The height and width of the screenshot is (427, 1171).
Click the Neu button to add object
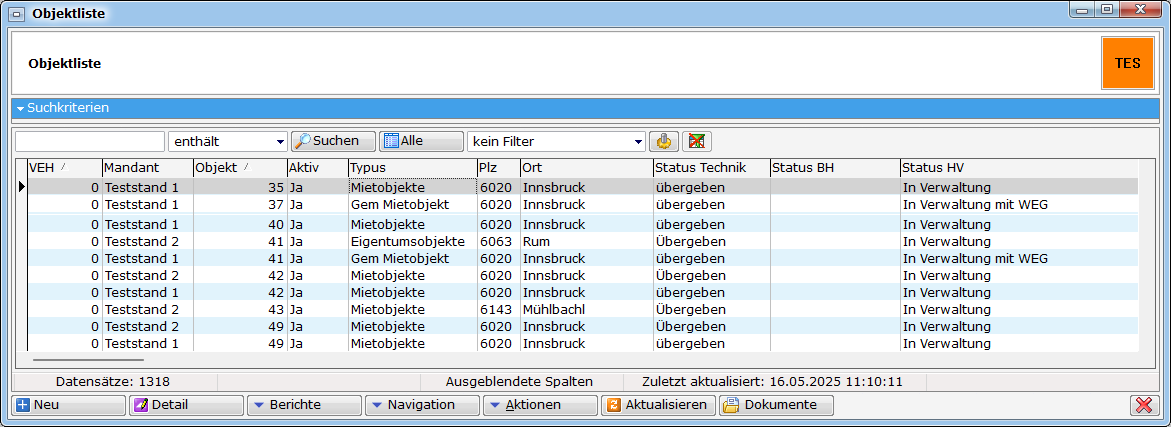coord(68,405)
